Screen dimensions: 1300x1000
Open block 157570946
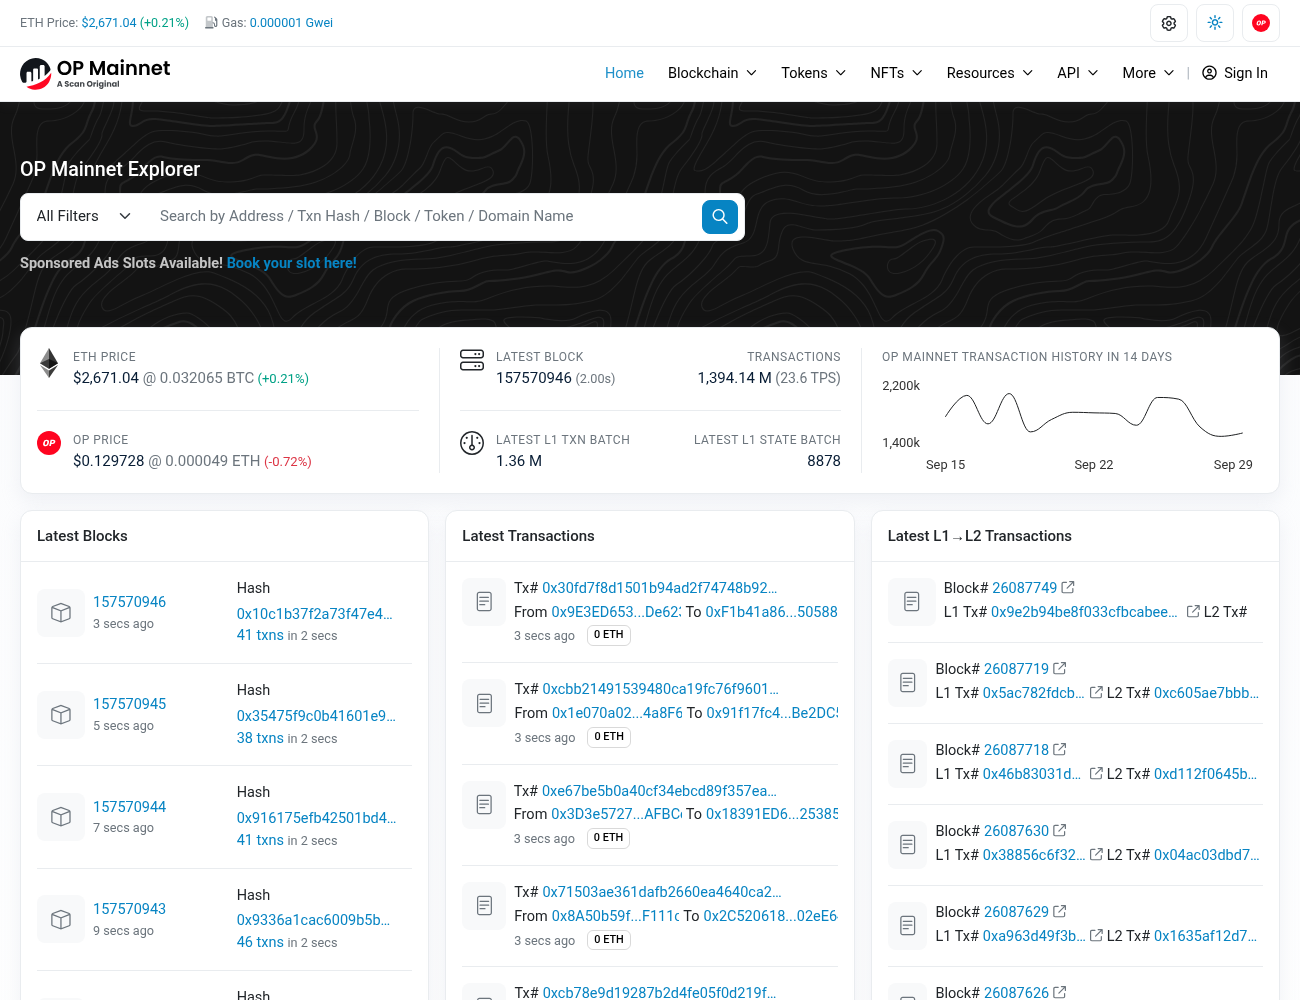click(129, 602)
